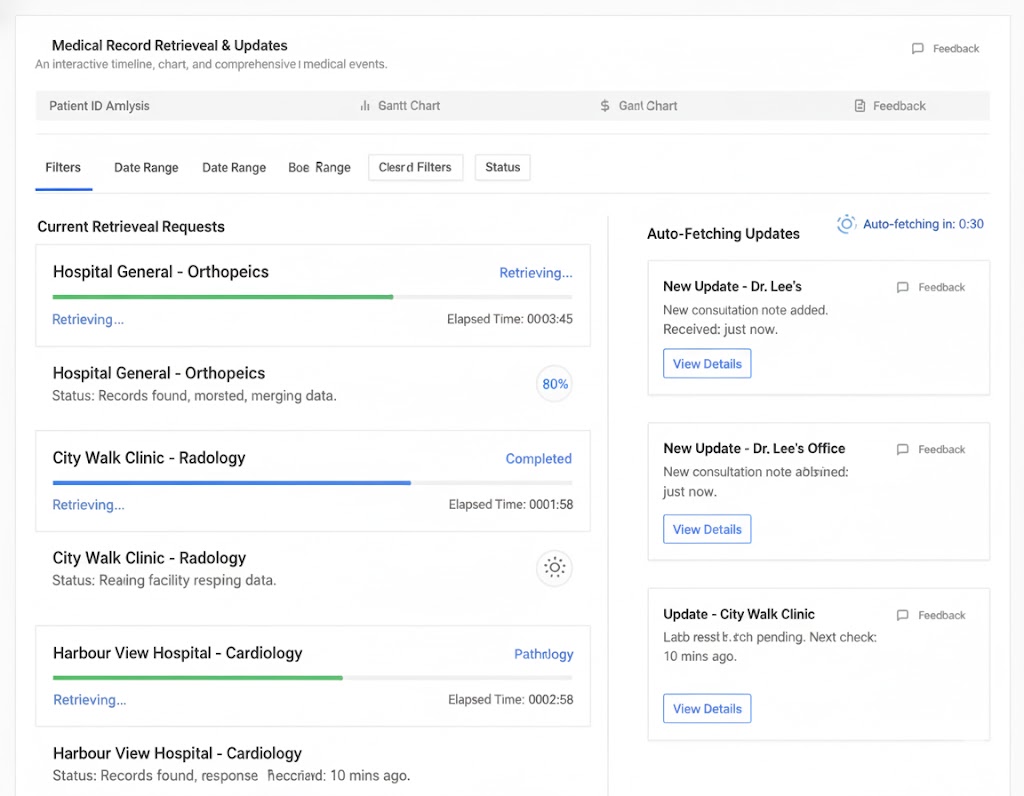Open the Patient ID Amlysis tab
1024x796 pixels.
(x=100, y=106)
